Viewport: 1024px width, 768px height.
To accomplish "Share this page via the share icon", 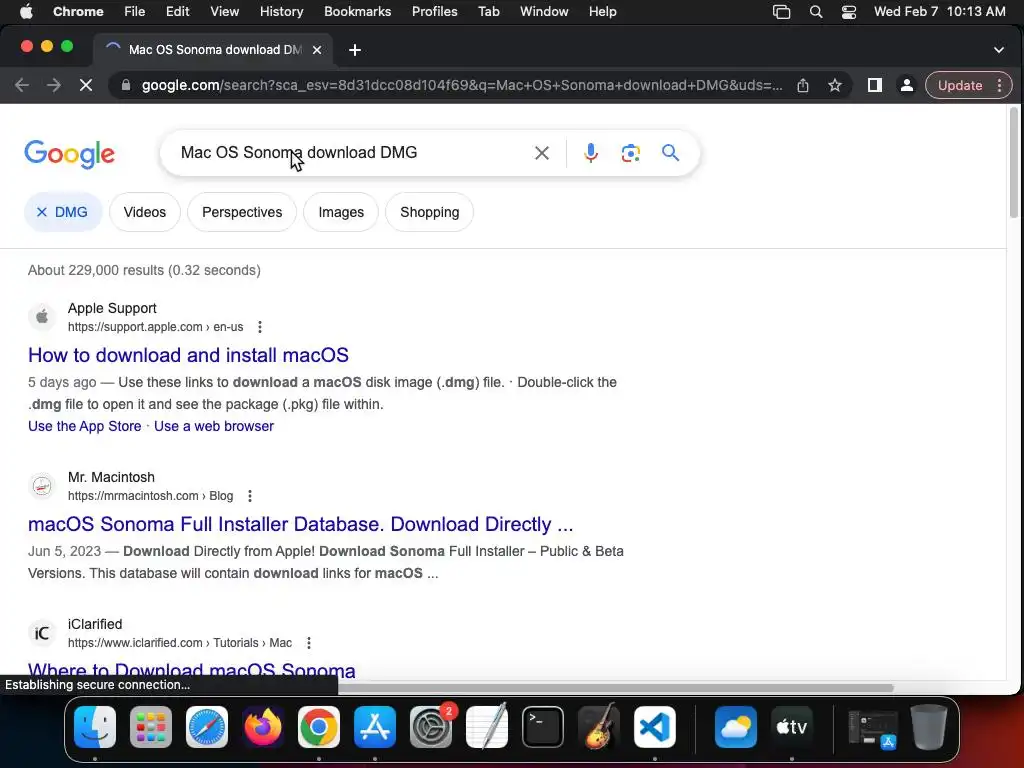I will coord(803,86).
